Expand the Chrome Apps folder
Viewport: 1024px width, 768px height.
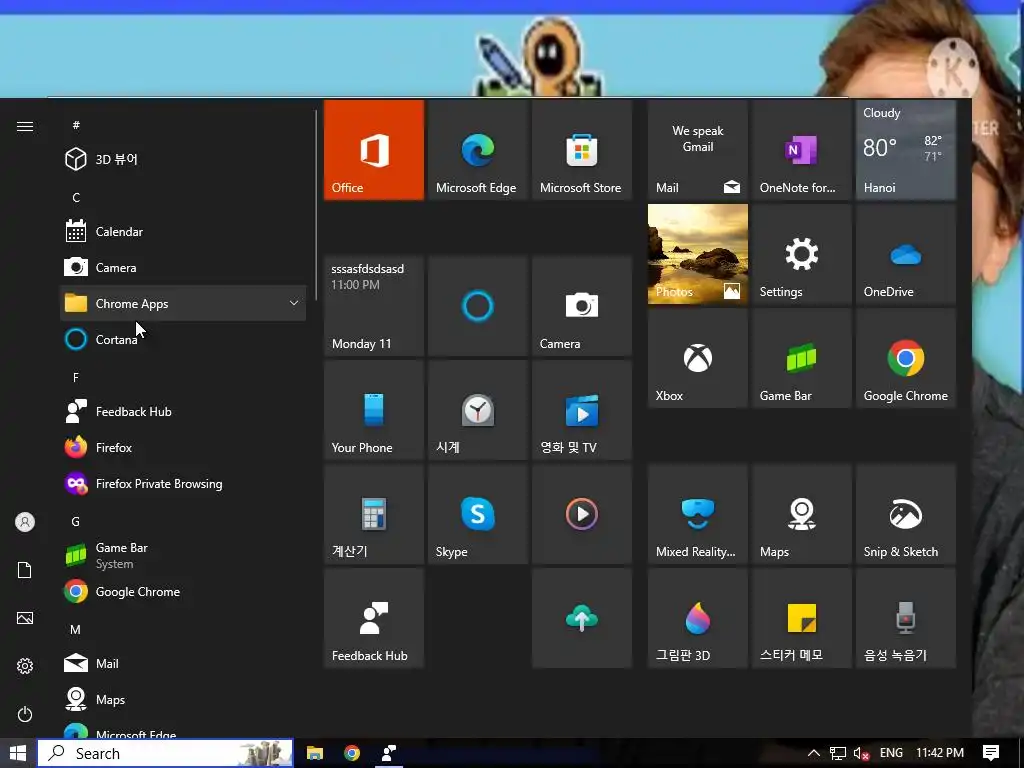click(183, 303)
